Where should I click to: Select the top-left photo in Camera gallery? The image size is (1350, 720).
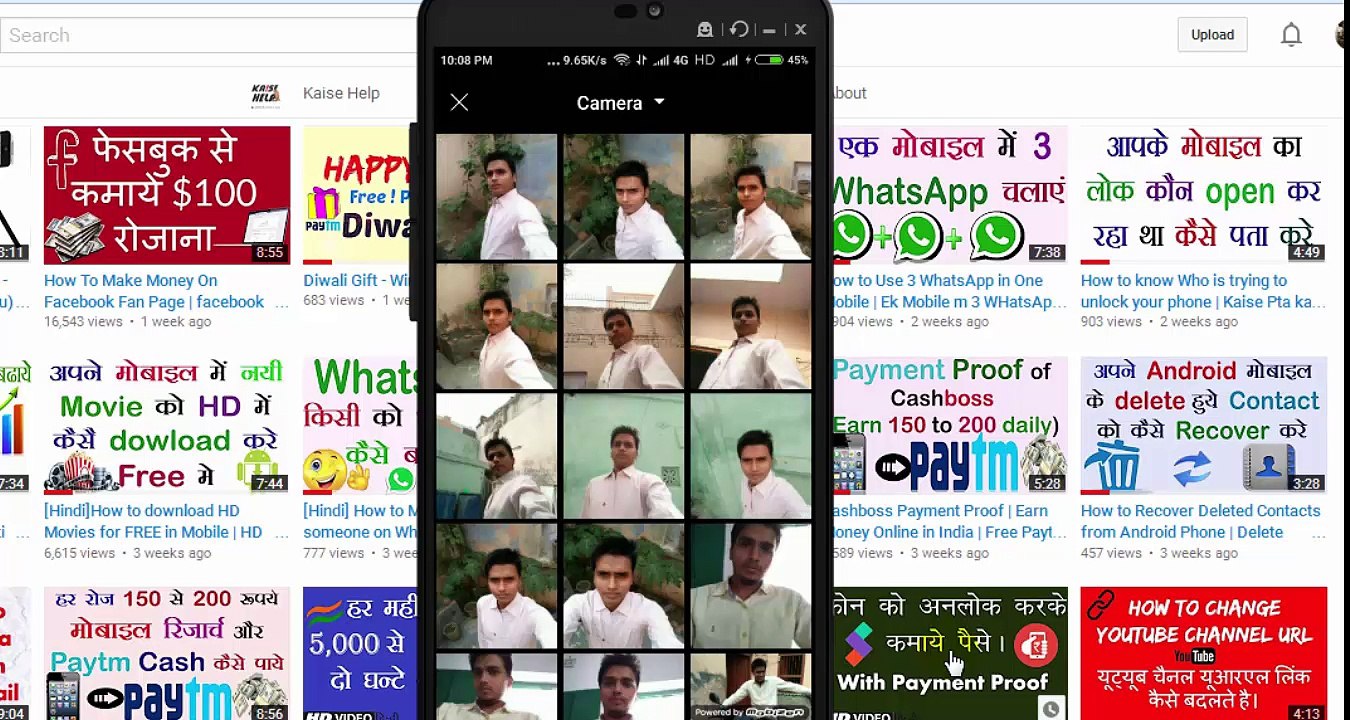(496, 196)
